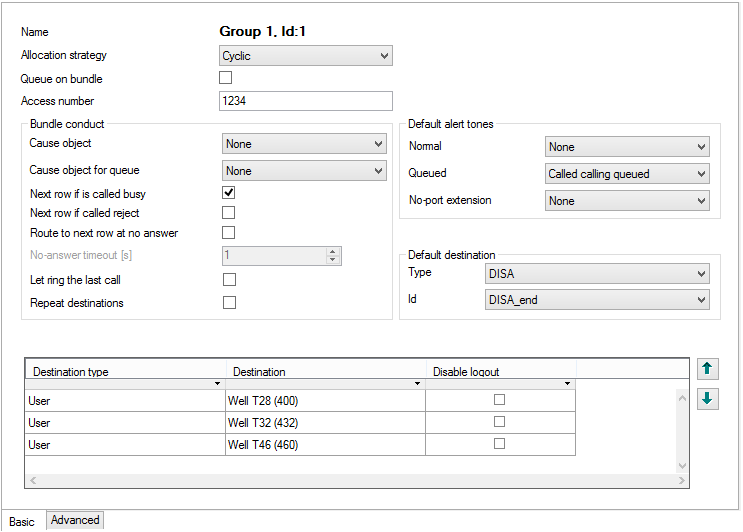
Task: Select User type cell for Well T32
Action: click(125, 422)
